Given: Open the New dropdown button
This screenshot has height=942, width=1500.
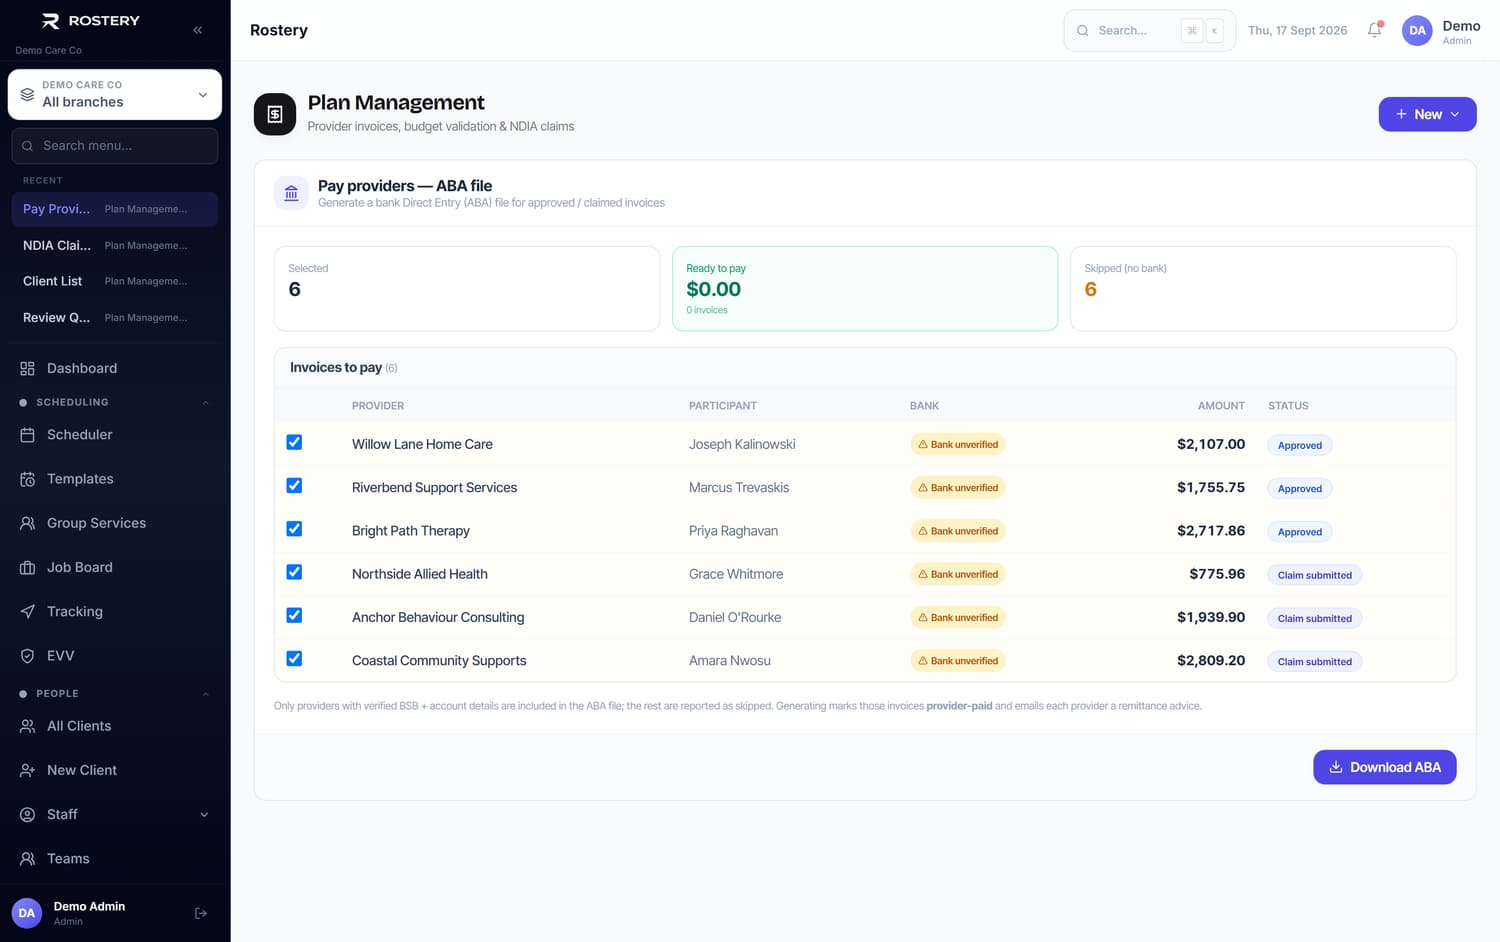Looking at the screenshot, I should [x=1427, y=114].
